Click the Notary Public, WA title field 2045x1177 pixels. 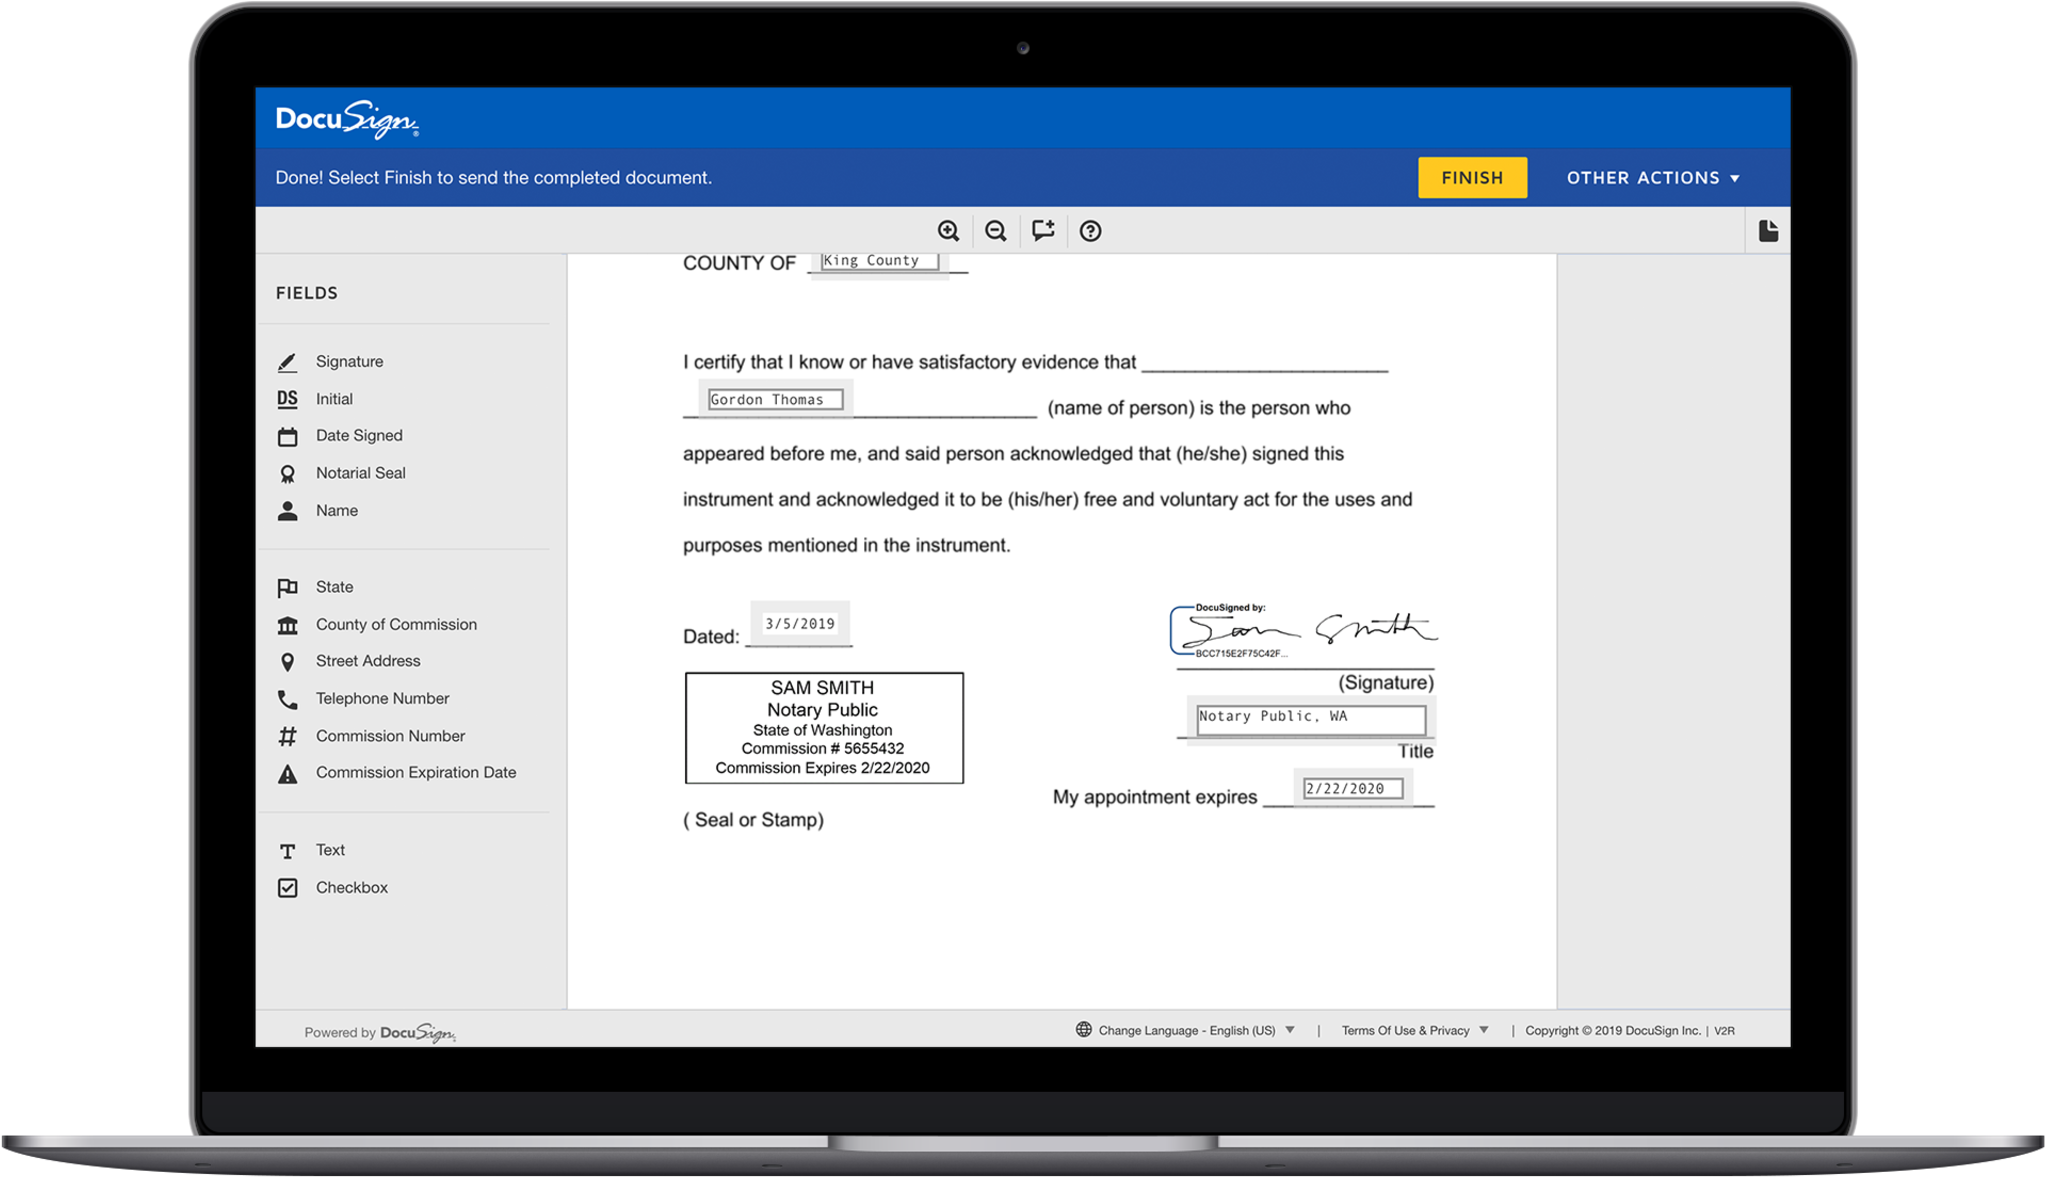pos(1310,718)
